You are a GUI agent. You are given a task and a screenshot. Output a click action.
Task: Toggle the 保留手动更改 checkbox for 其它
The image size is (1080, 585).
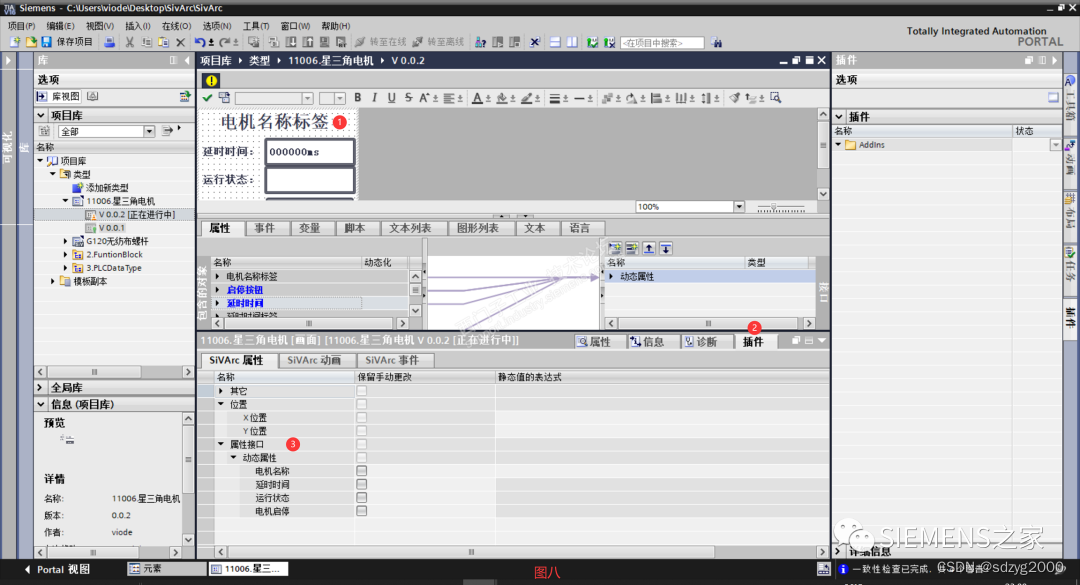click(362, 391)
